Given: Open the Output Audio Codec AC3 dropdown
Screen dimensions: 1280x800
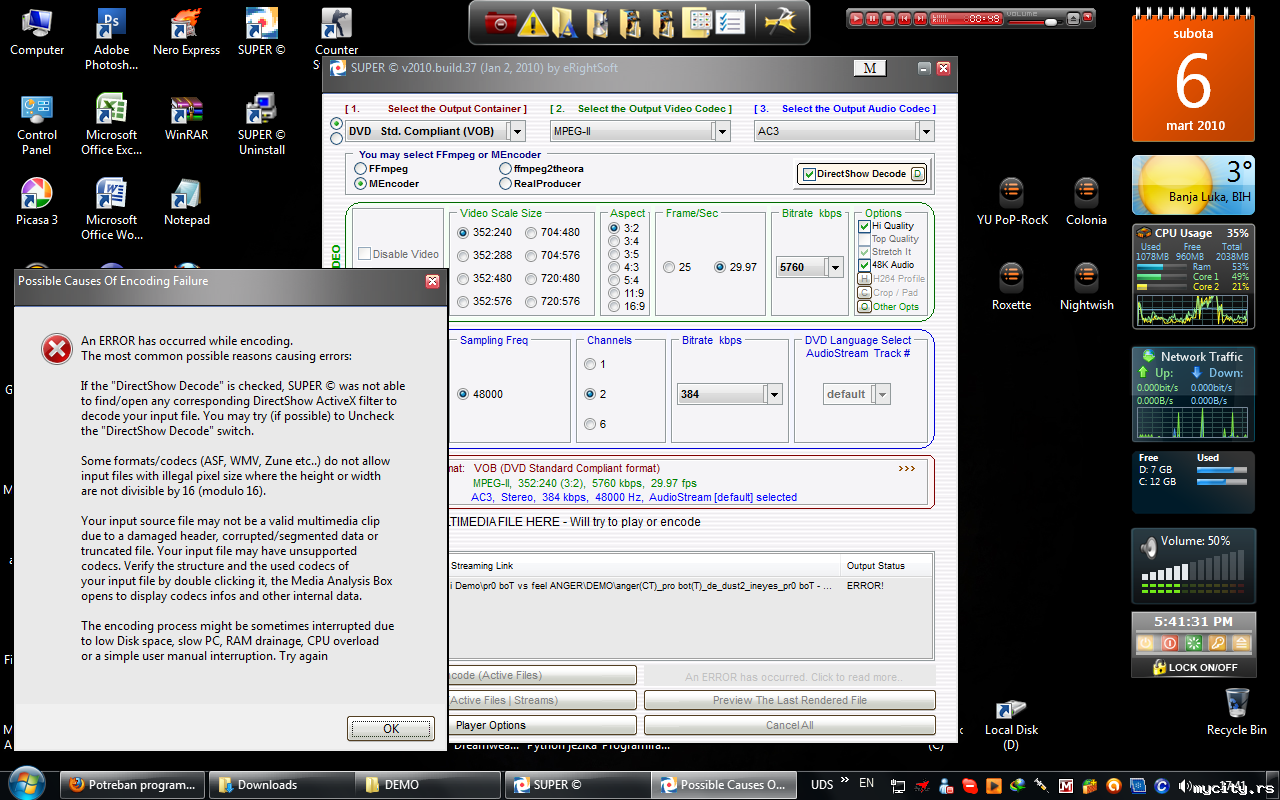Looking at the screenshot, I should coord(925,131).
